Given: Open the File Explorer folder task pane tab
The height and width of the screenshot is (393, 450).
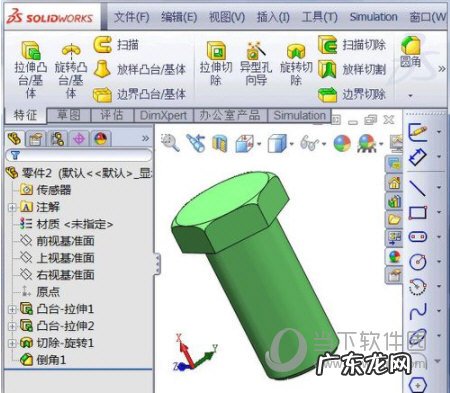Looking at the screenshot, I should click(394, 219).
